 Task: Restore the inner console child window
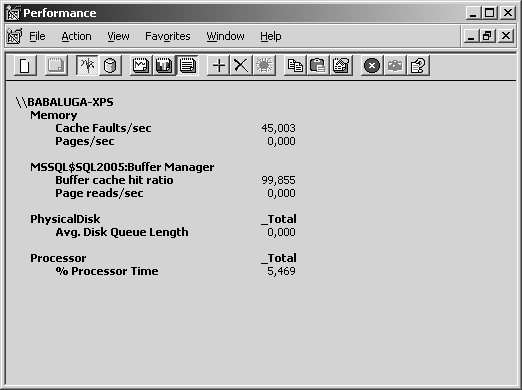point(487,36)
